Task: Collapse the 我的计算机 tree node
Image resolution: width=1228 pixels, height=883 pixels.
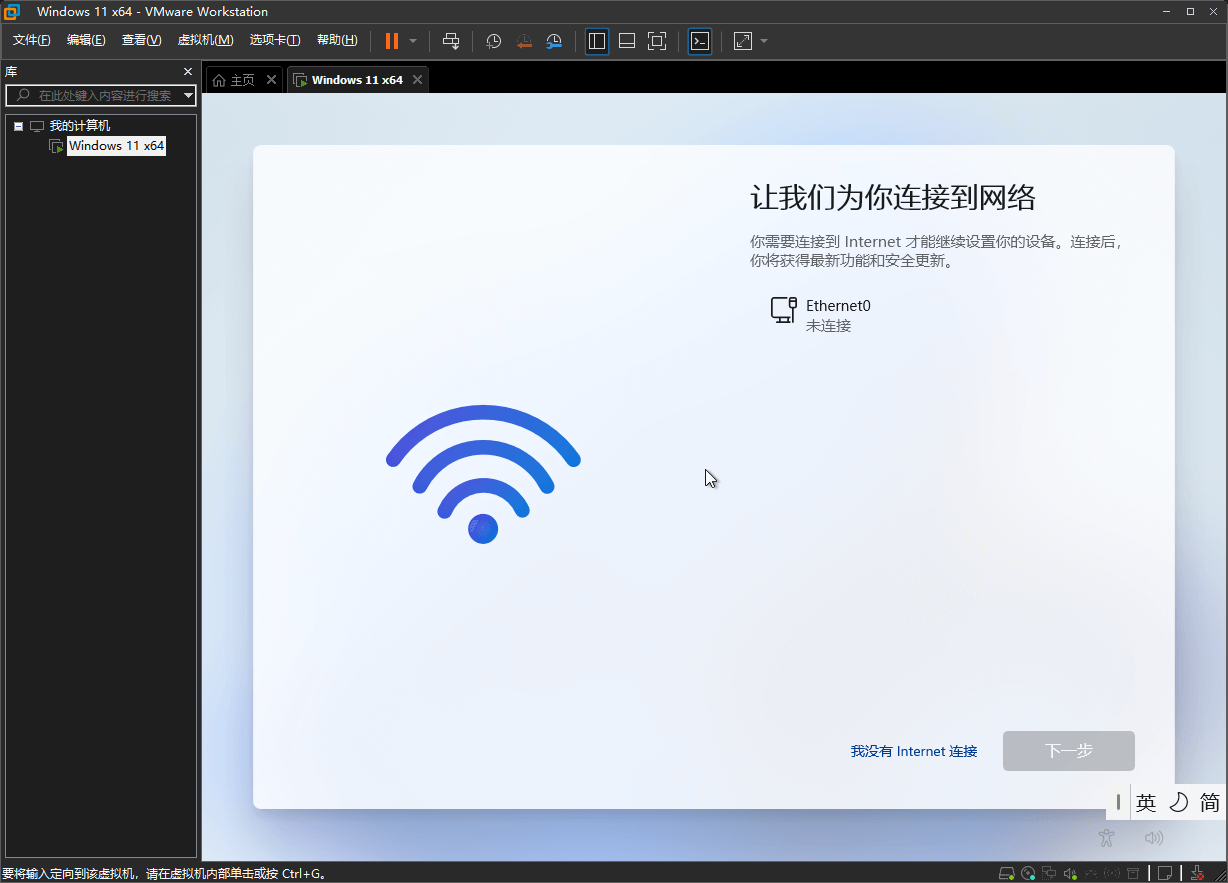Action: coord(18,126)
